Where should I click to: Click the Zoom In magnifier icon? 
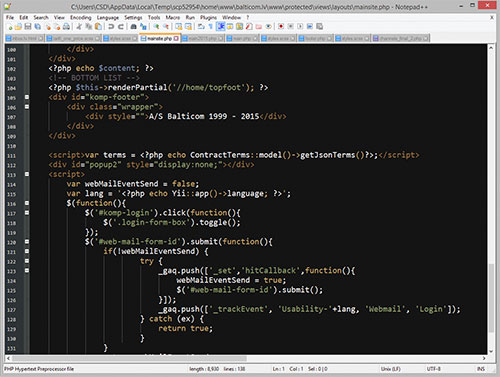tap(156, 27)
